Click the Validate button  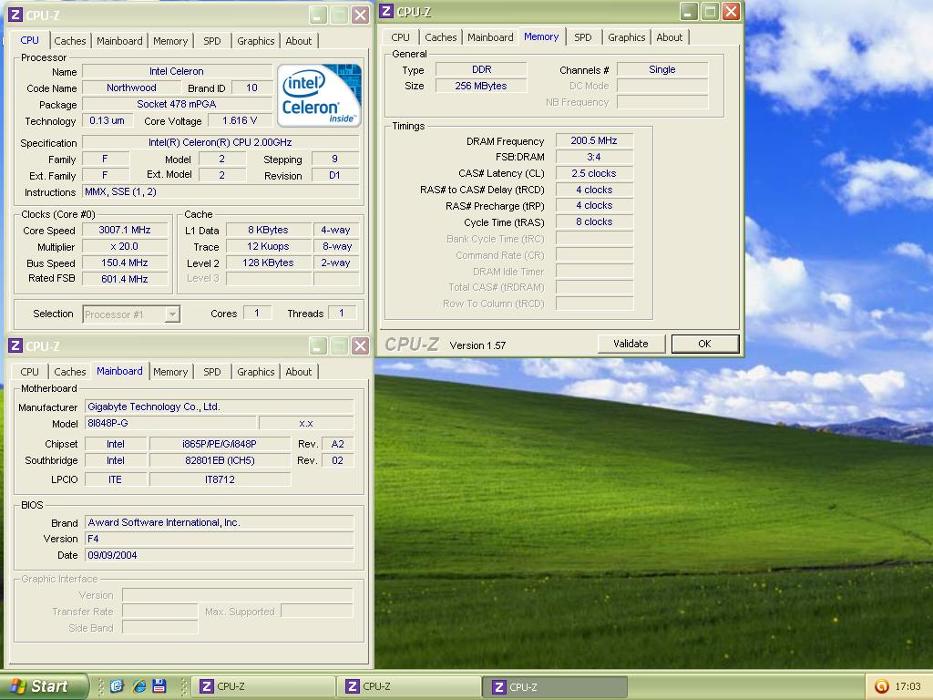point(631,343)
